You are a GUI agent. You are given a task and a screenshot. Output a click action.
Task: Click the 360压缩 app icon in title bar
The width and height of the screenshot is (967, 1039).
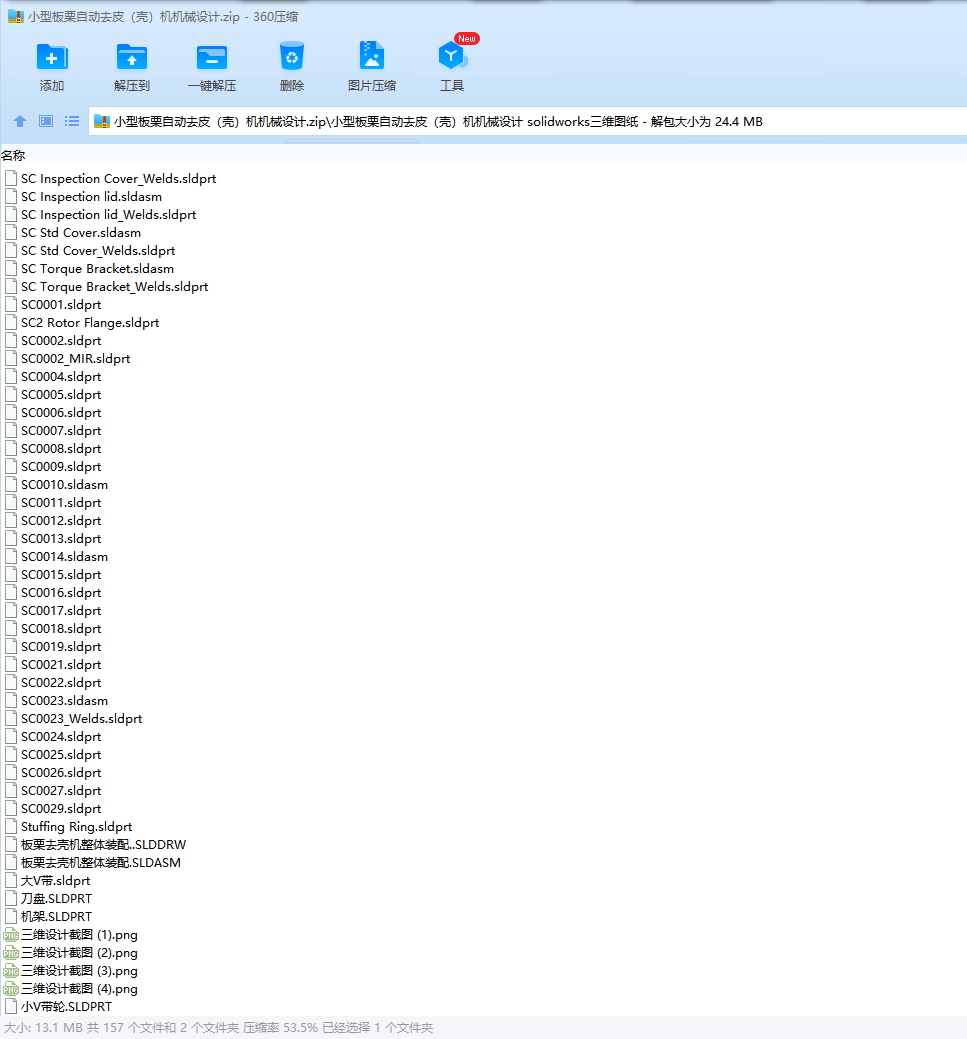point(15,17)
